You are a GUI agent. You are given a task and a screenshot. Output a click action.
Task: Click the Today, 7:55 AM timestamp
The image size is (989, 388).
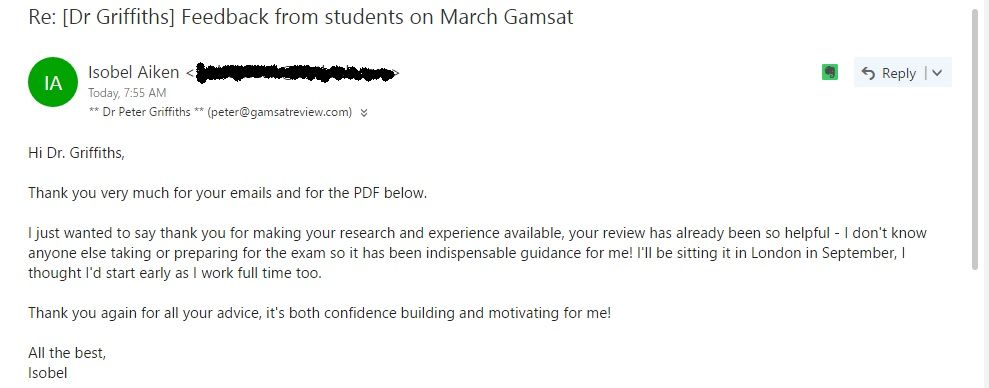[x=127, y=93]
